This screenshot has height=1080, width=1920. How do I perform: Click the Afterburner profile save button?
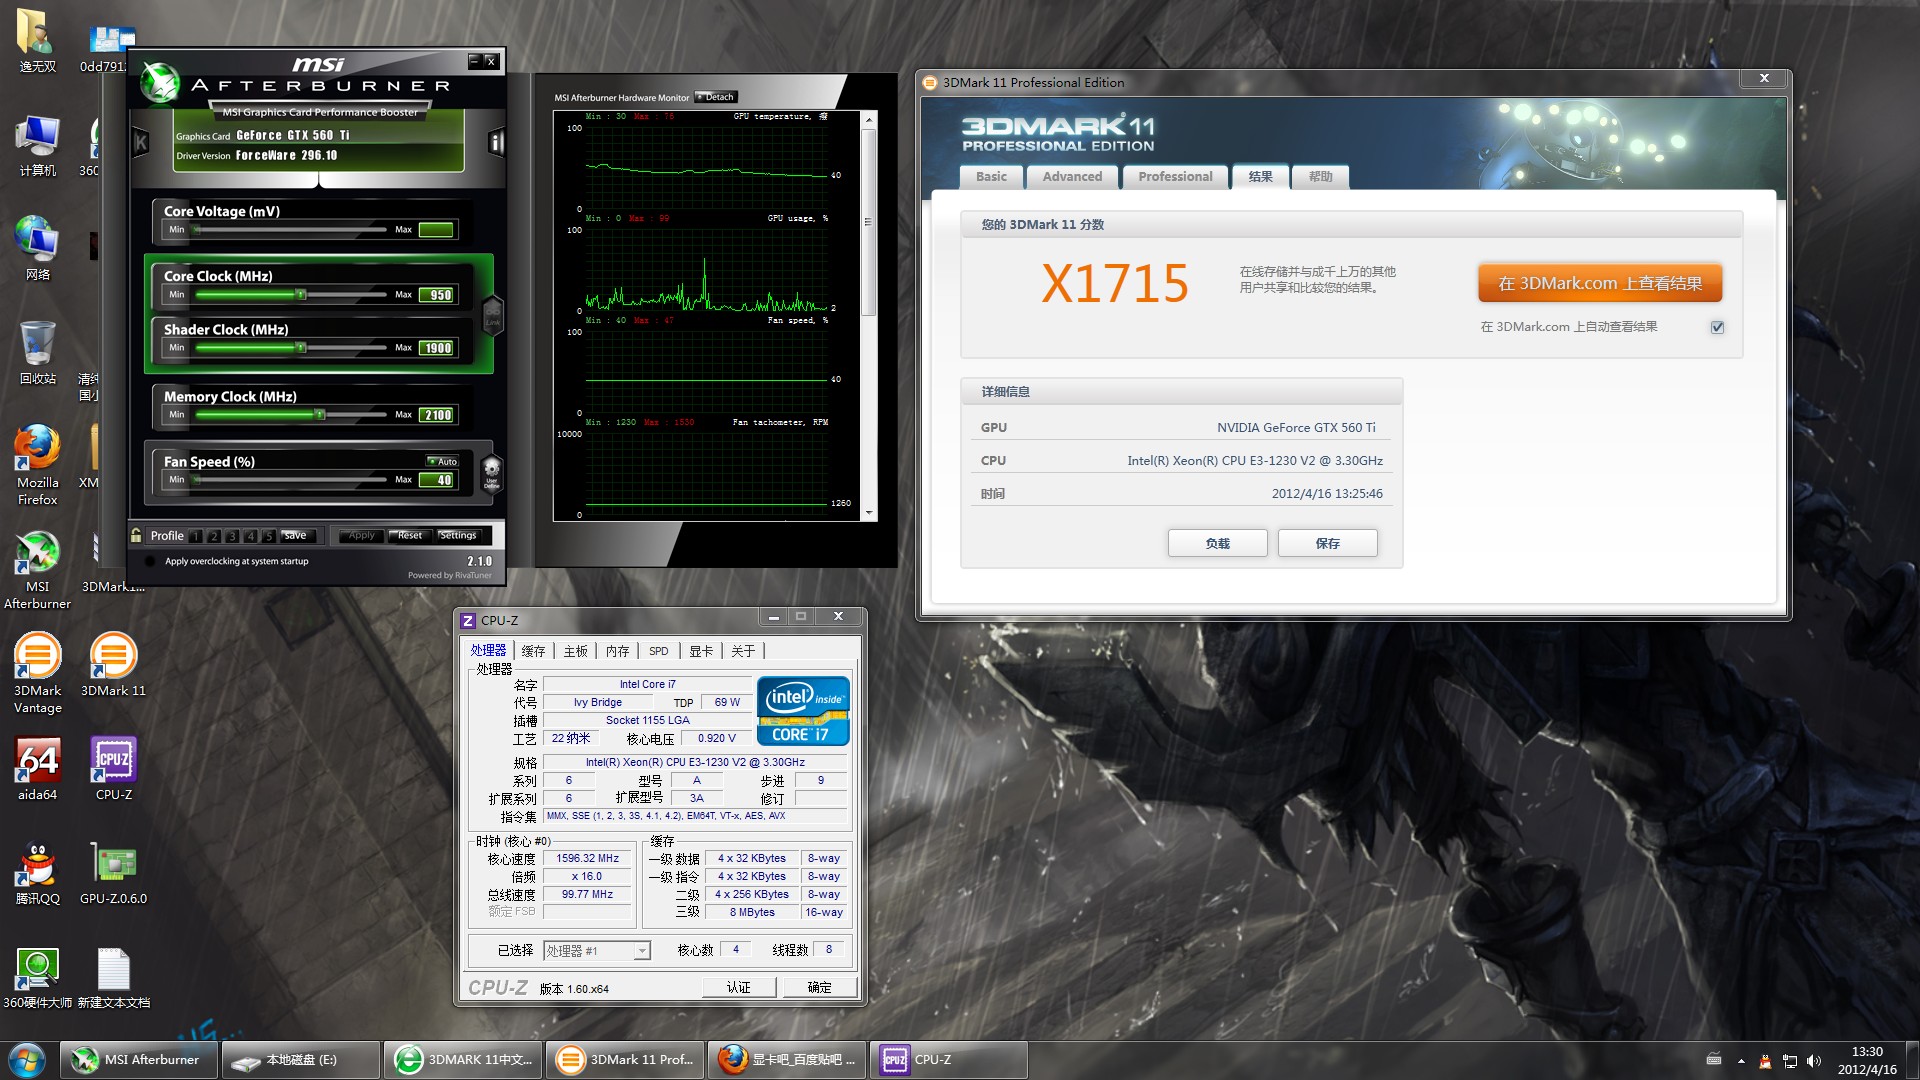coord(296,535)
